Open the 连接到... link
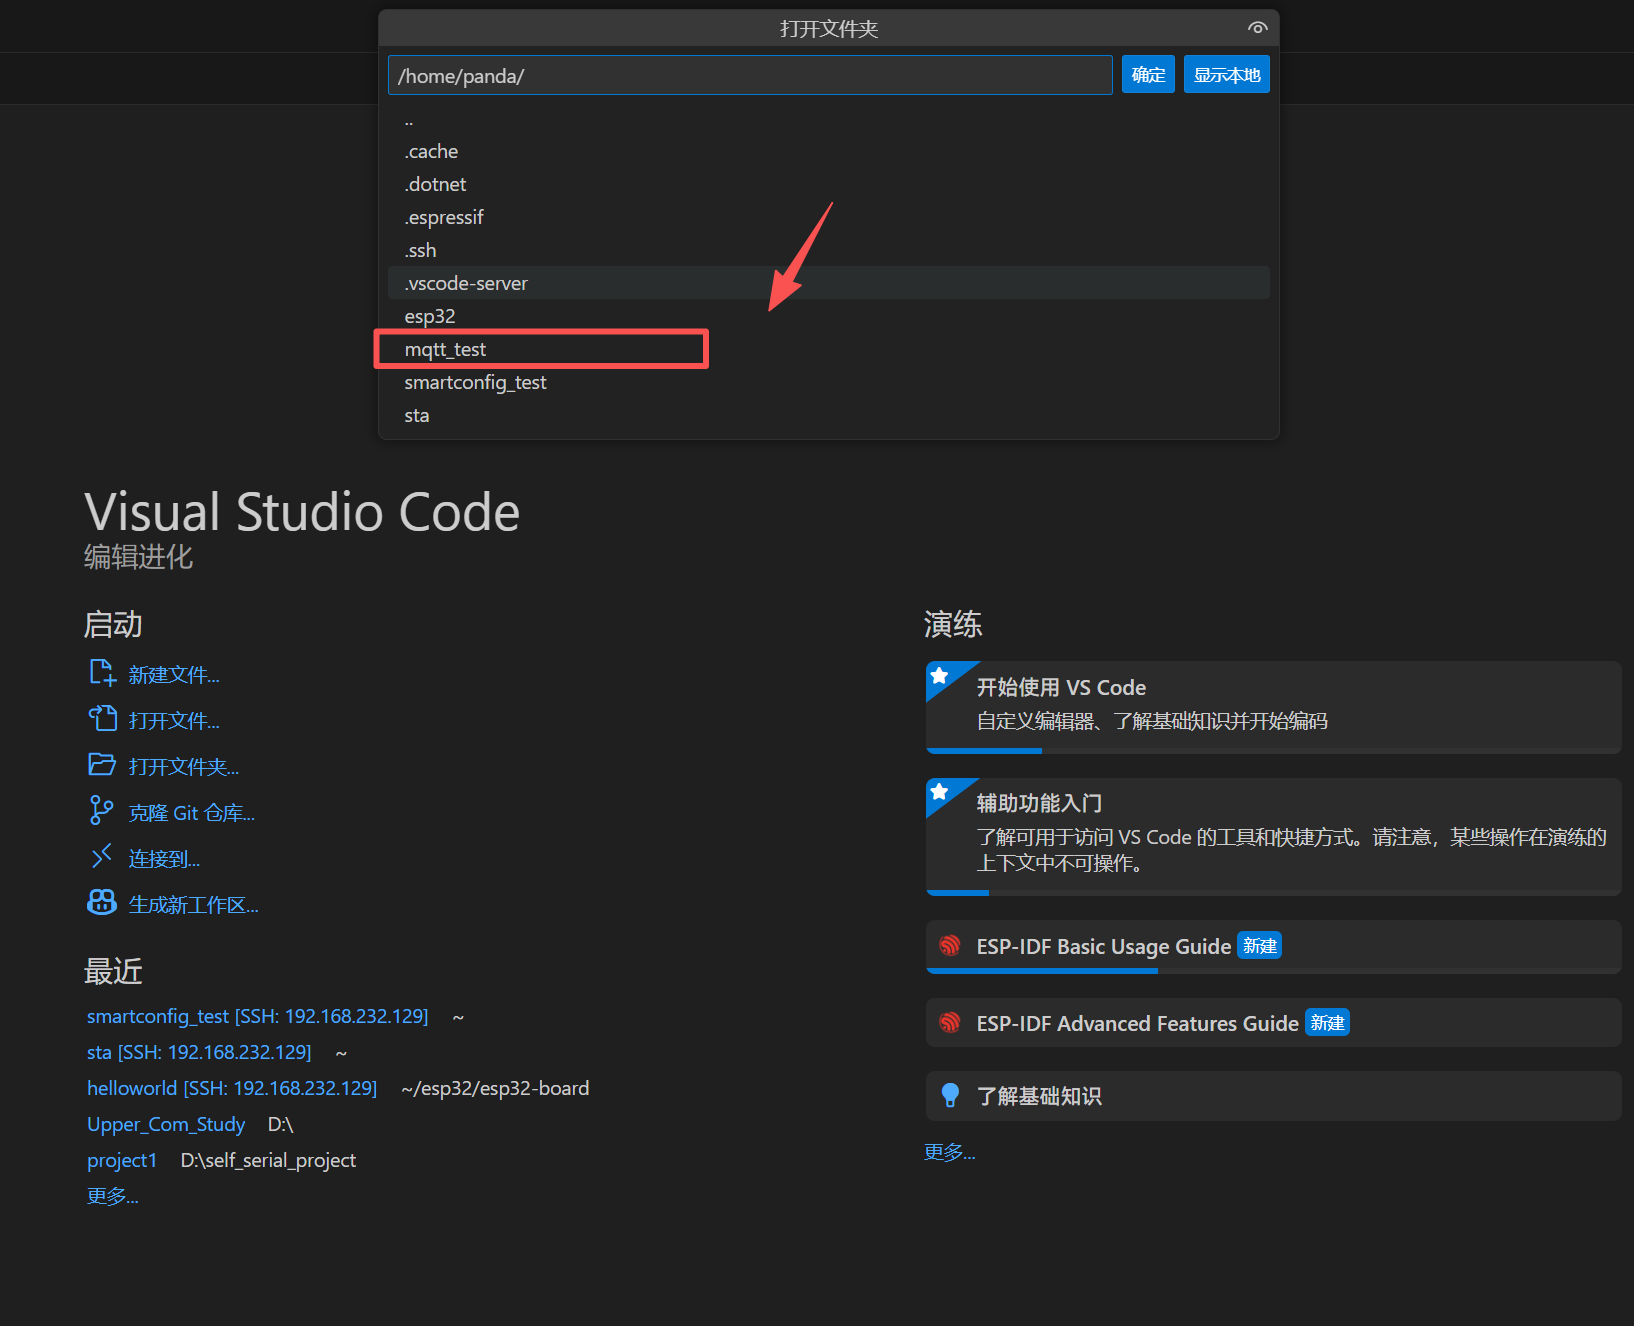 pyautogui.click(x=164, y=859)
